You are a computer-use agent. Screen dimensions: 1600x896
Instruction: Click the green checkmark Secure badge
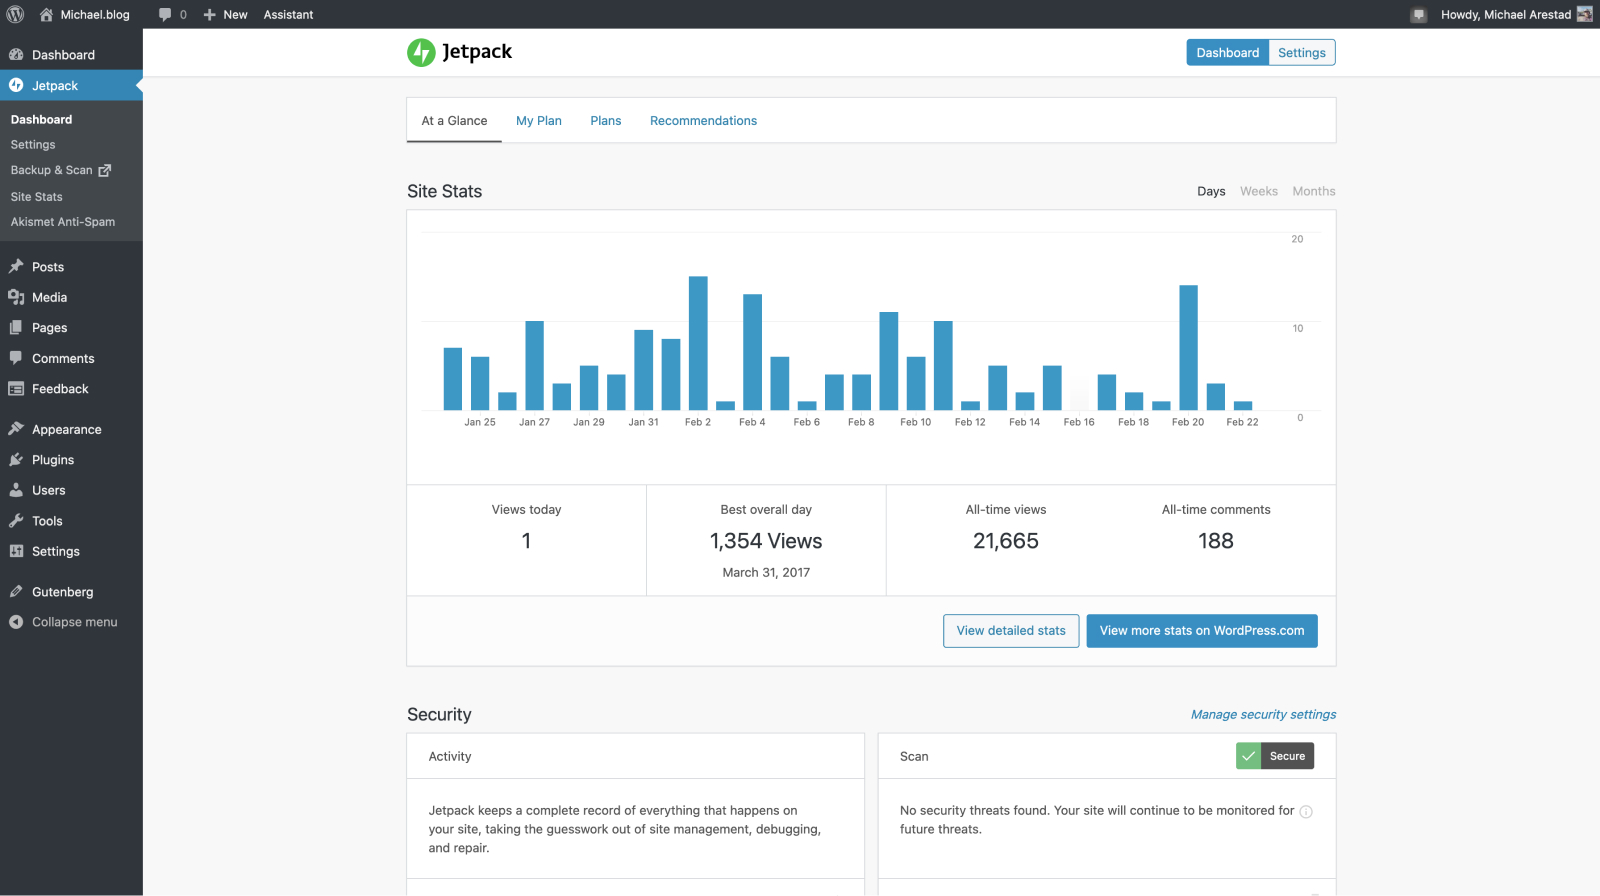pos(1275,756)
